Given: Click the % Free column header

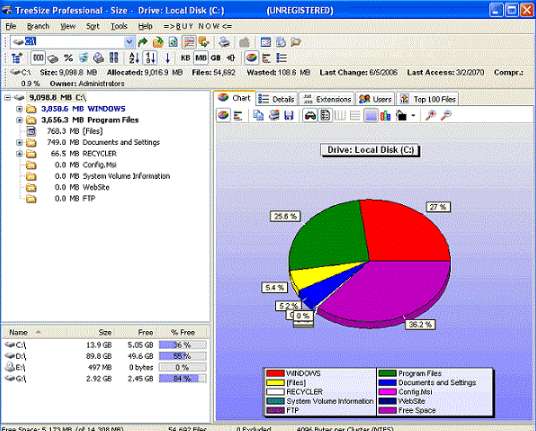Looking at the screenshot, I should (x=183, y=332).
